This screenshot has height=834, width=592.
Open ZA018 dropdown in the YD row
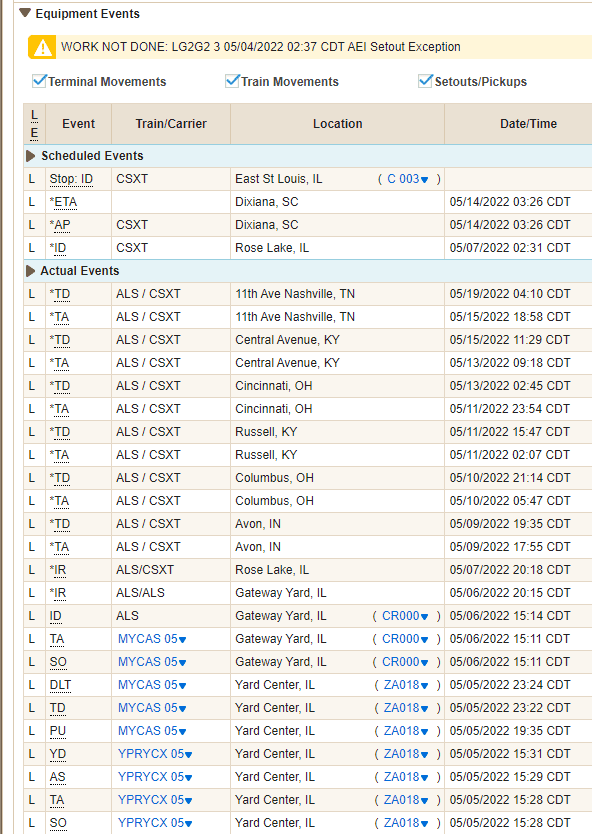point(406,754)
